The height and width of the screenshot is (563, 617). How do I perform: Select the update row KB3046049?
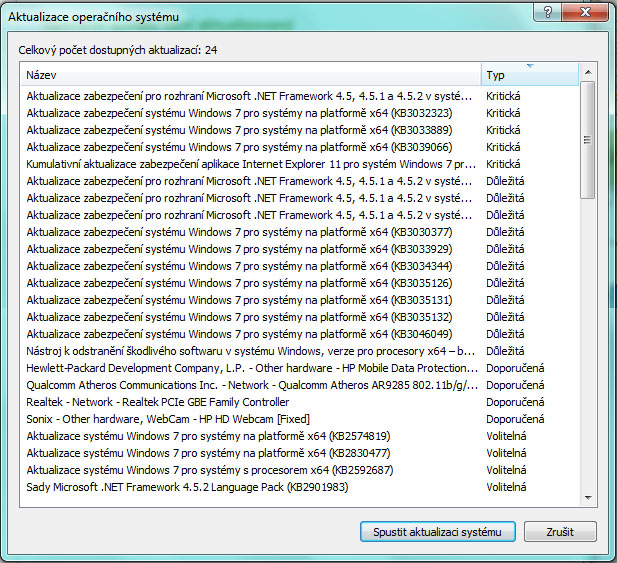[300, 334]
